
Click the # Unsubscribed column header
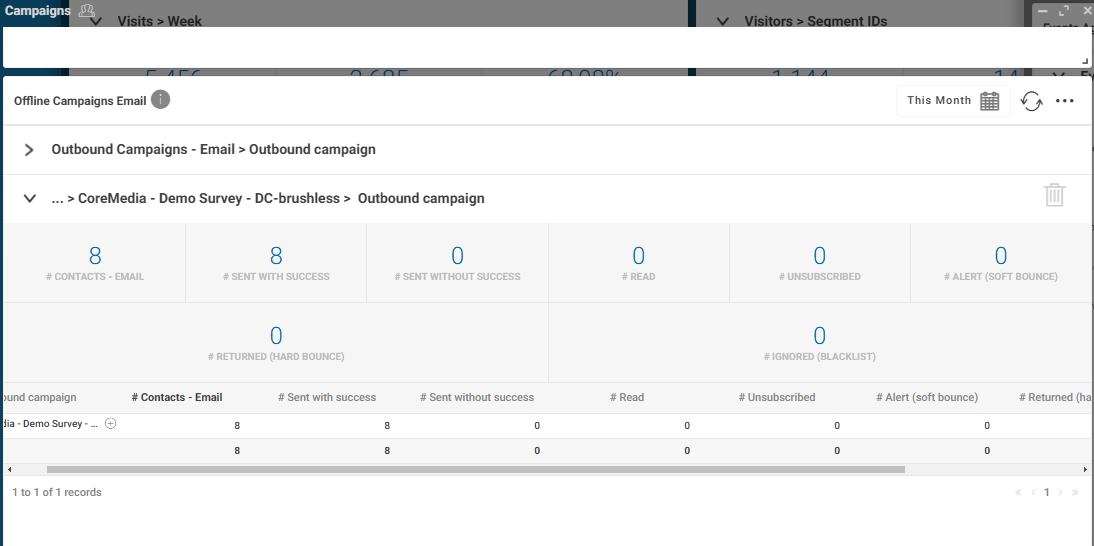point(777,397)
